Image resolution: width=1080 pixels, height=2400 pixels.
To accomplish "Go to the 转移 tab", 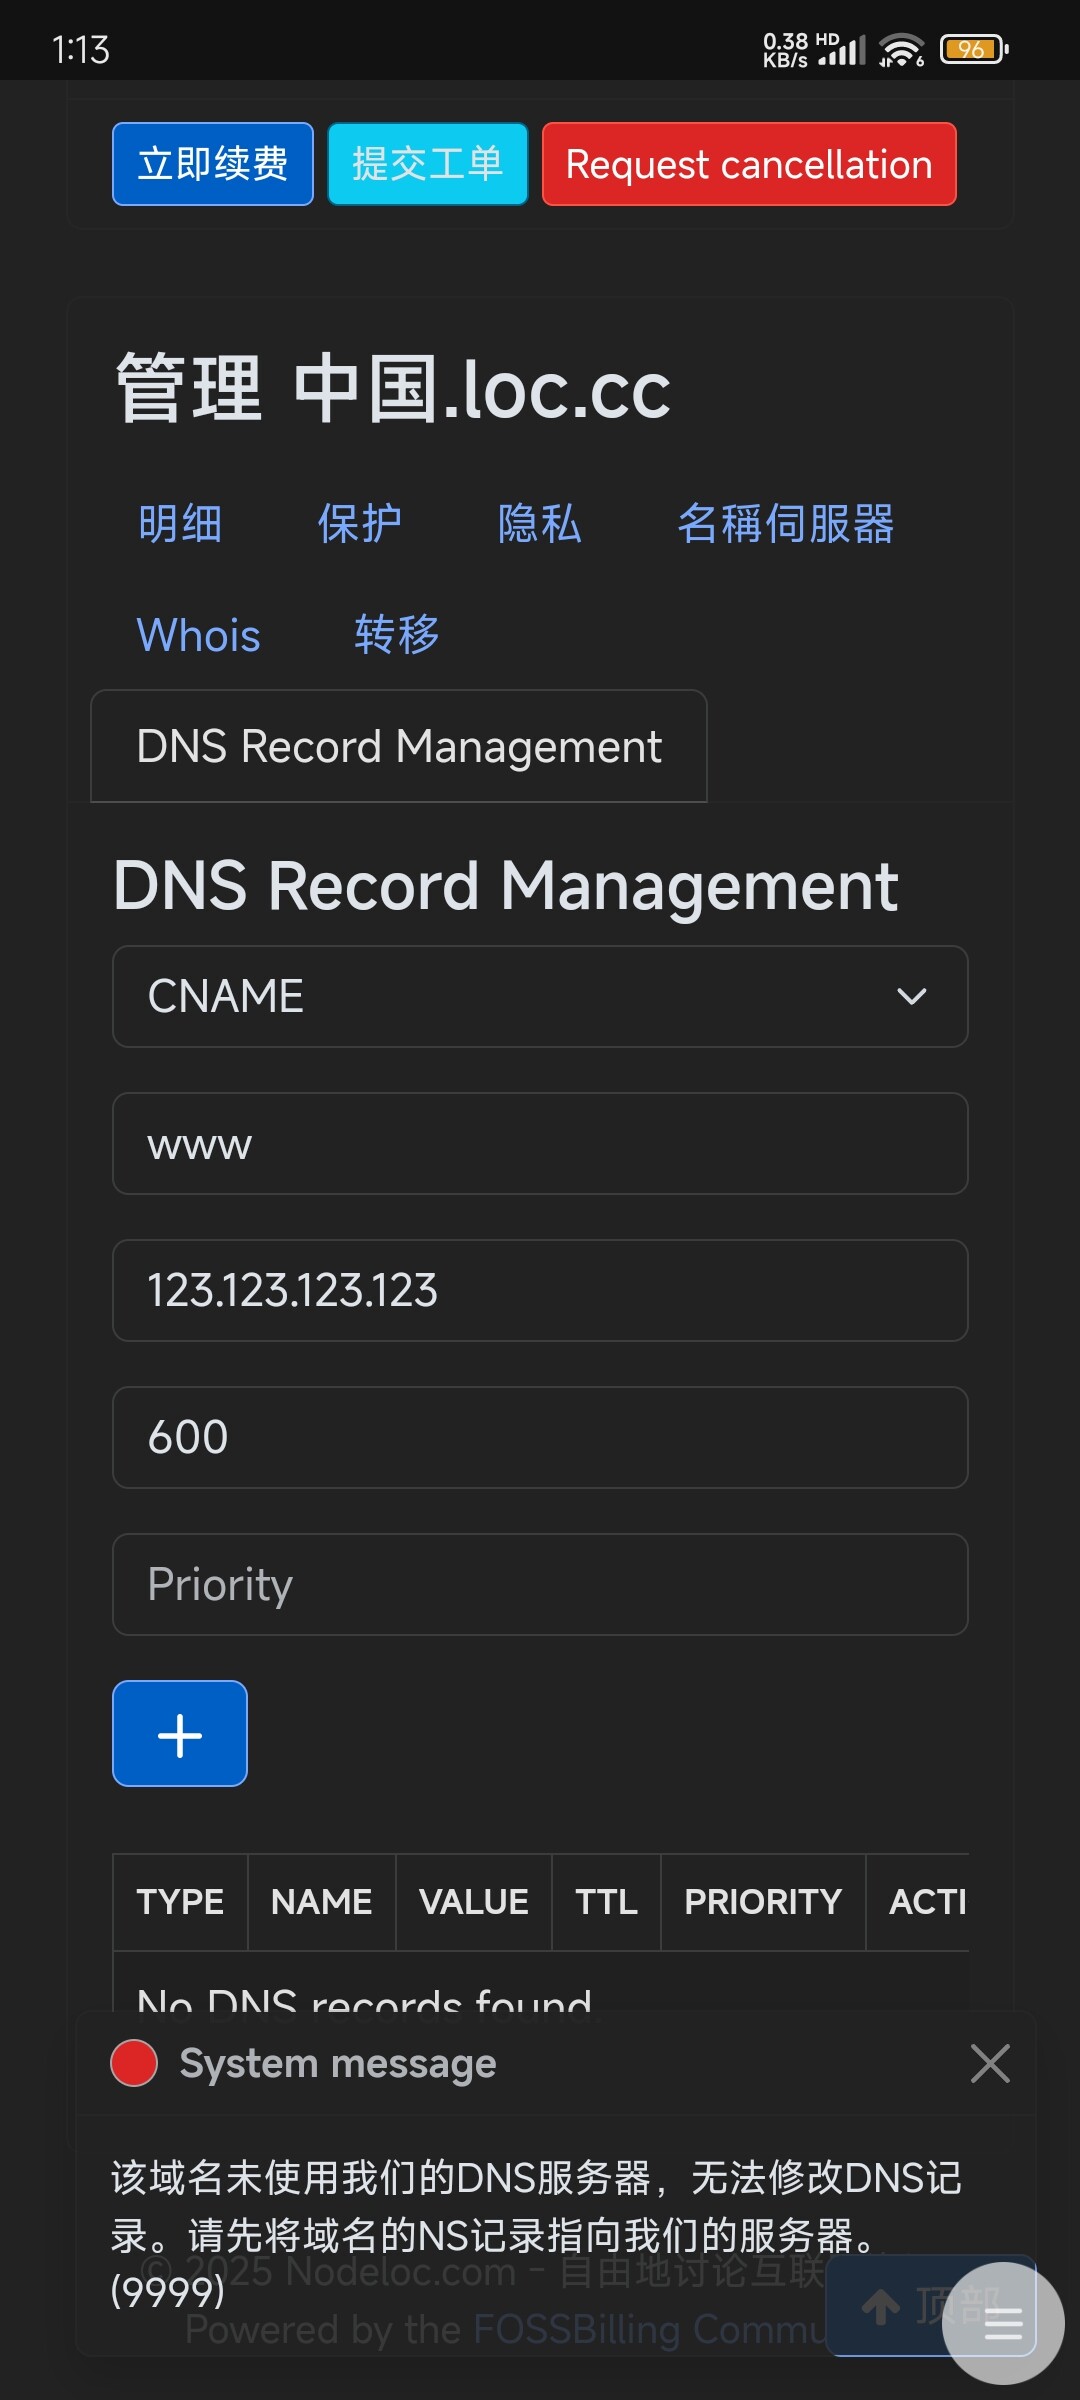I will (x=397, y=635).
